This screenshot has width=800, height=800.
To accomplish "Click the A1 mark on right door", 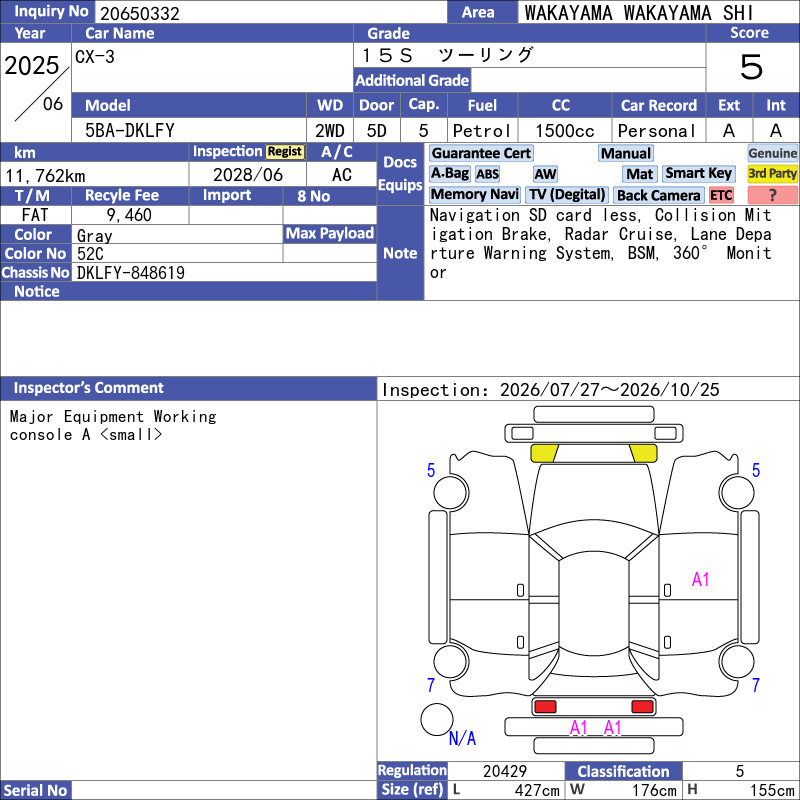I will (701, 580).
